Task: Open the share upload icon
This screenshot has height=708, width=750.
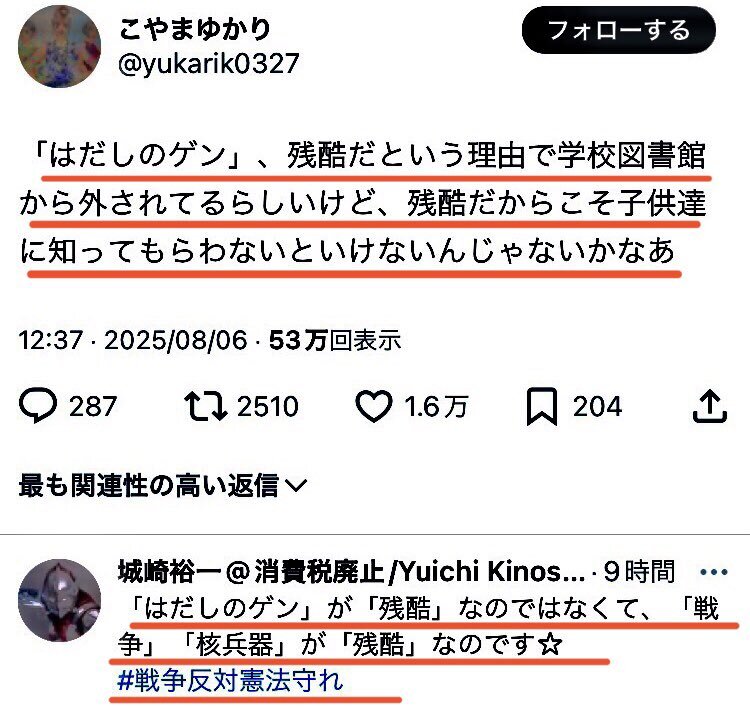Action: pyautogui.click(x=710, y=406)
